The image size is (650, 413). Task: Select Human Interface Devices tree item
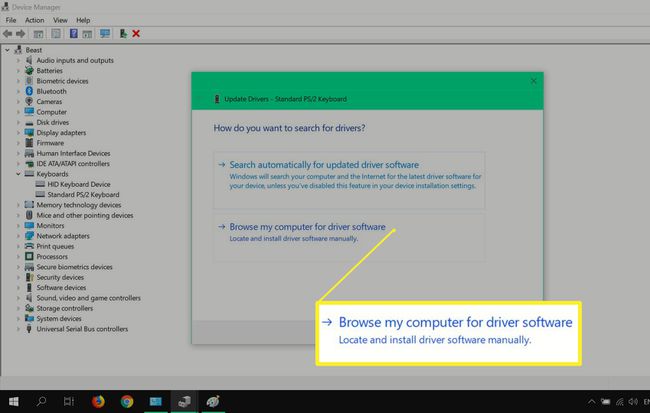tap(73, 153)
